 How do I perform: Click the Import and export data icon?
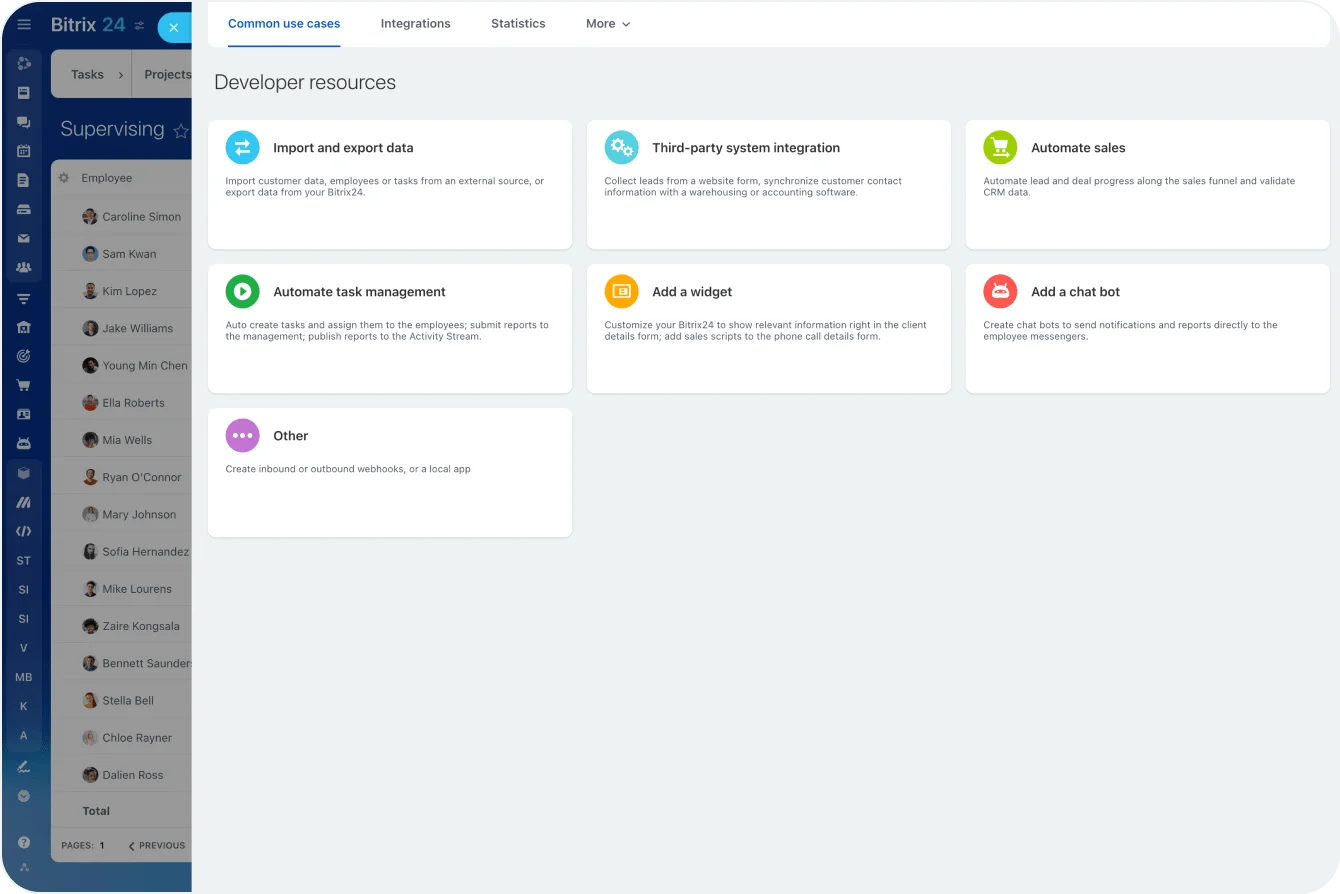tap(242, 148)
